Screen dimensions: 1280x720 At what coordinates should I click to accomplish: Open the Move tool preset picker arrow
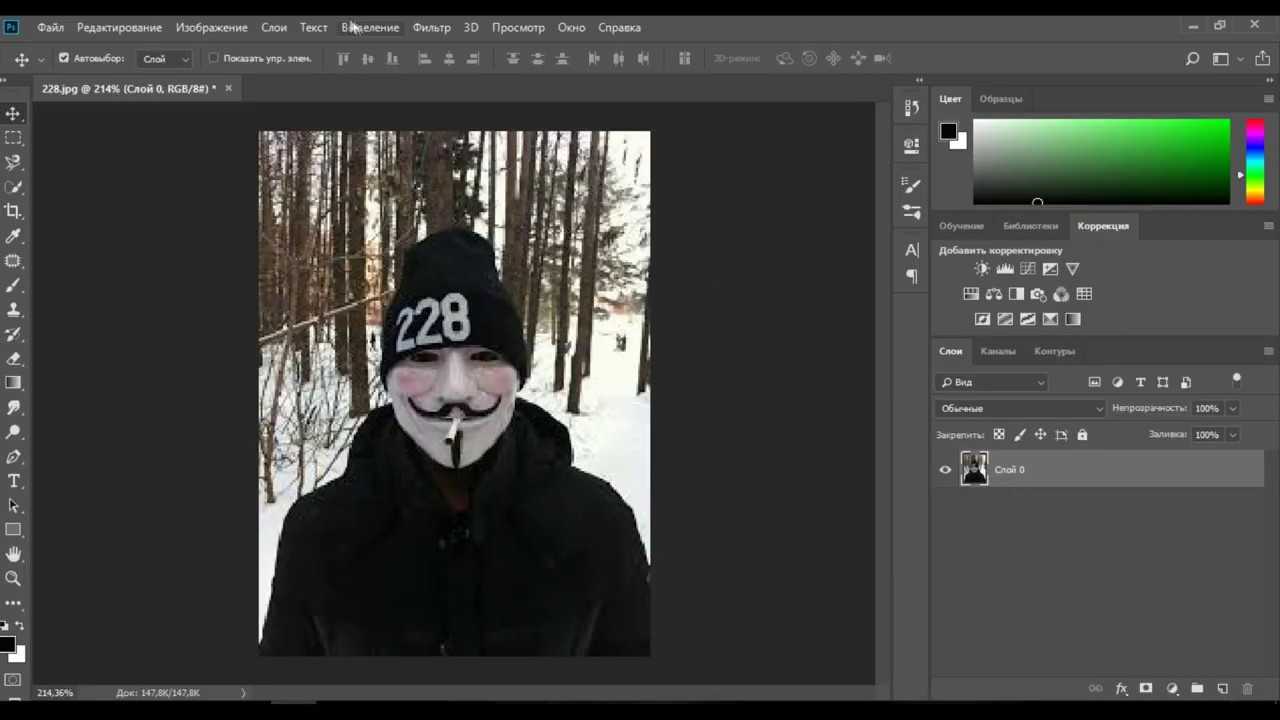[x=41, y=59]
